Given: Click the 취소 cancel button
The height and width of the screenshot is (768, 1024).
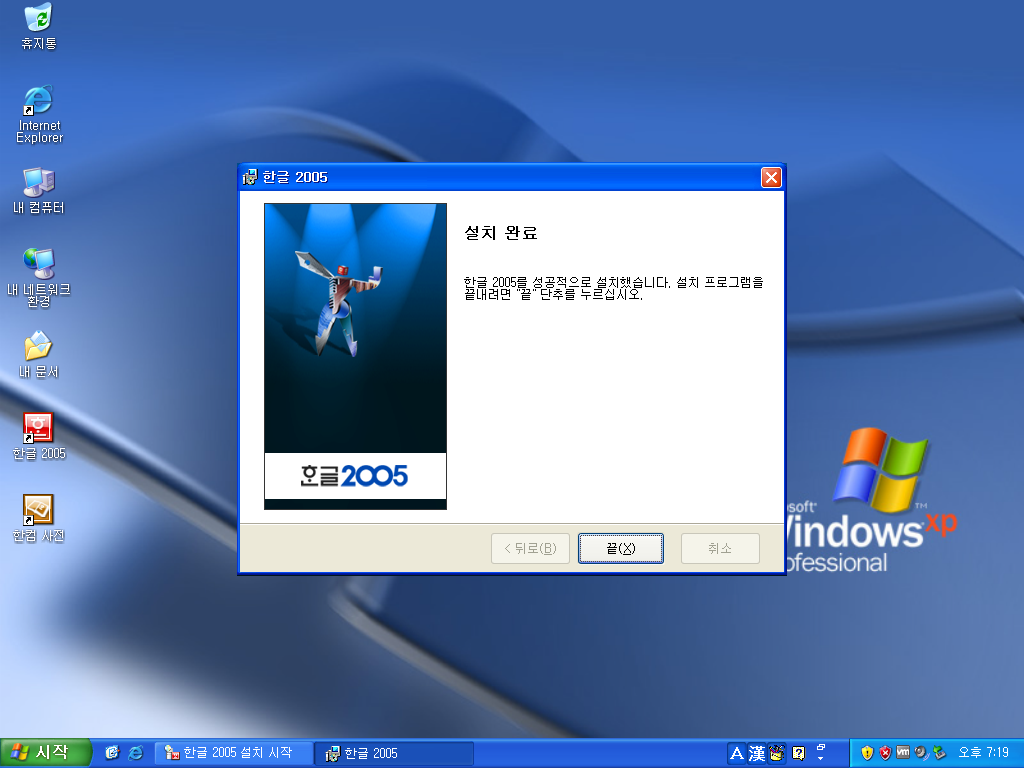Looking at the screenshot, I should coord(720,548).
